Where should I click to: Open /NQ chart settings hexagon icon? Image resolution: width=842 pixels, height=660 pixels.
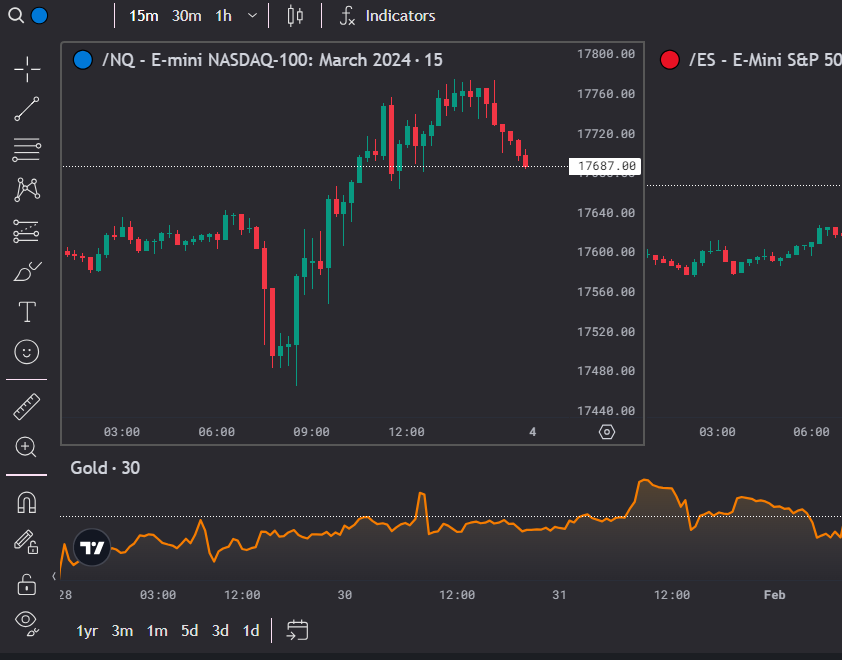coord(607,432)
